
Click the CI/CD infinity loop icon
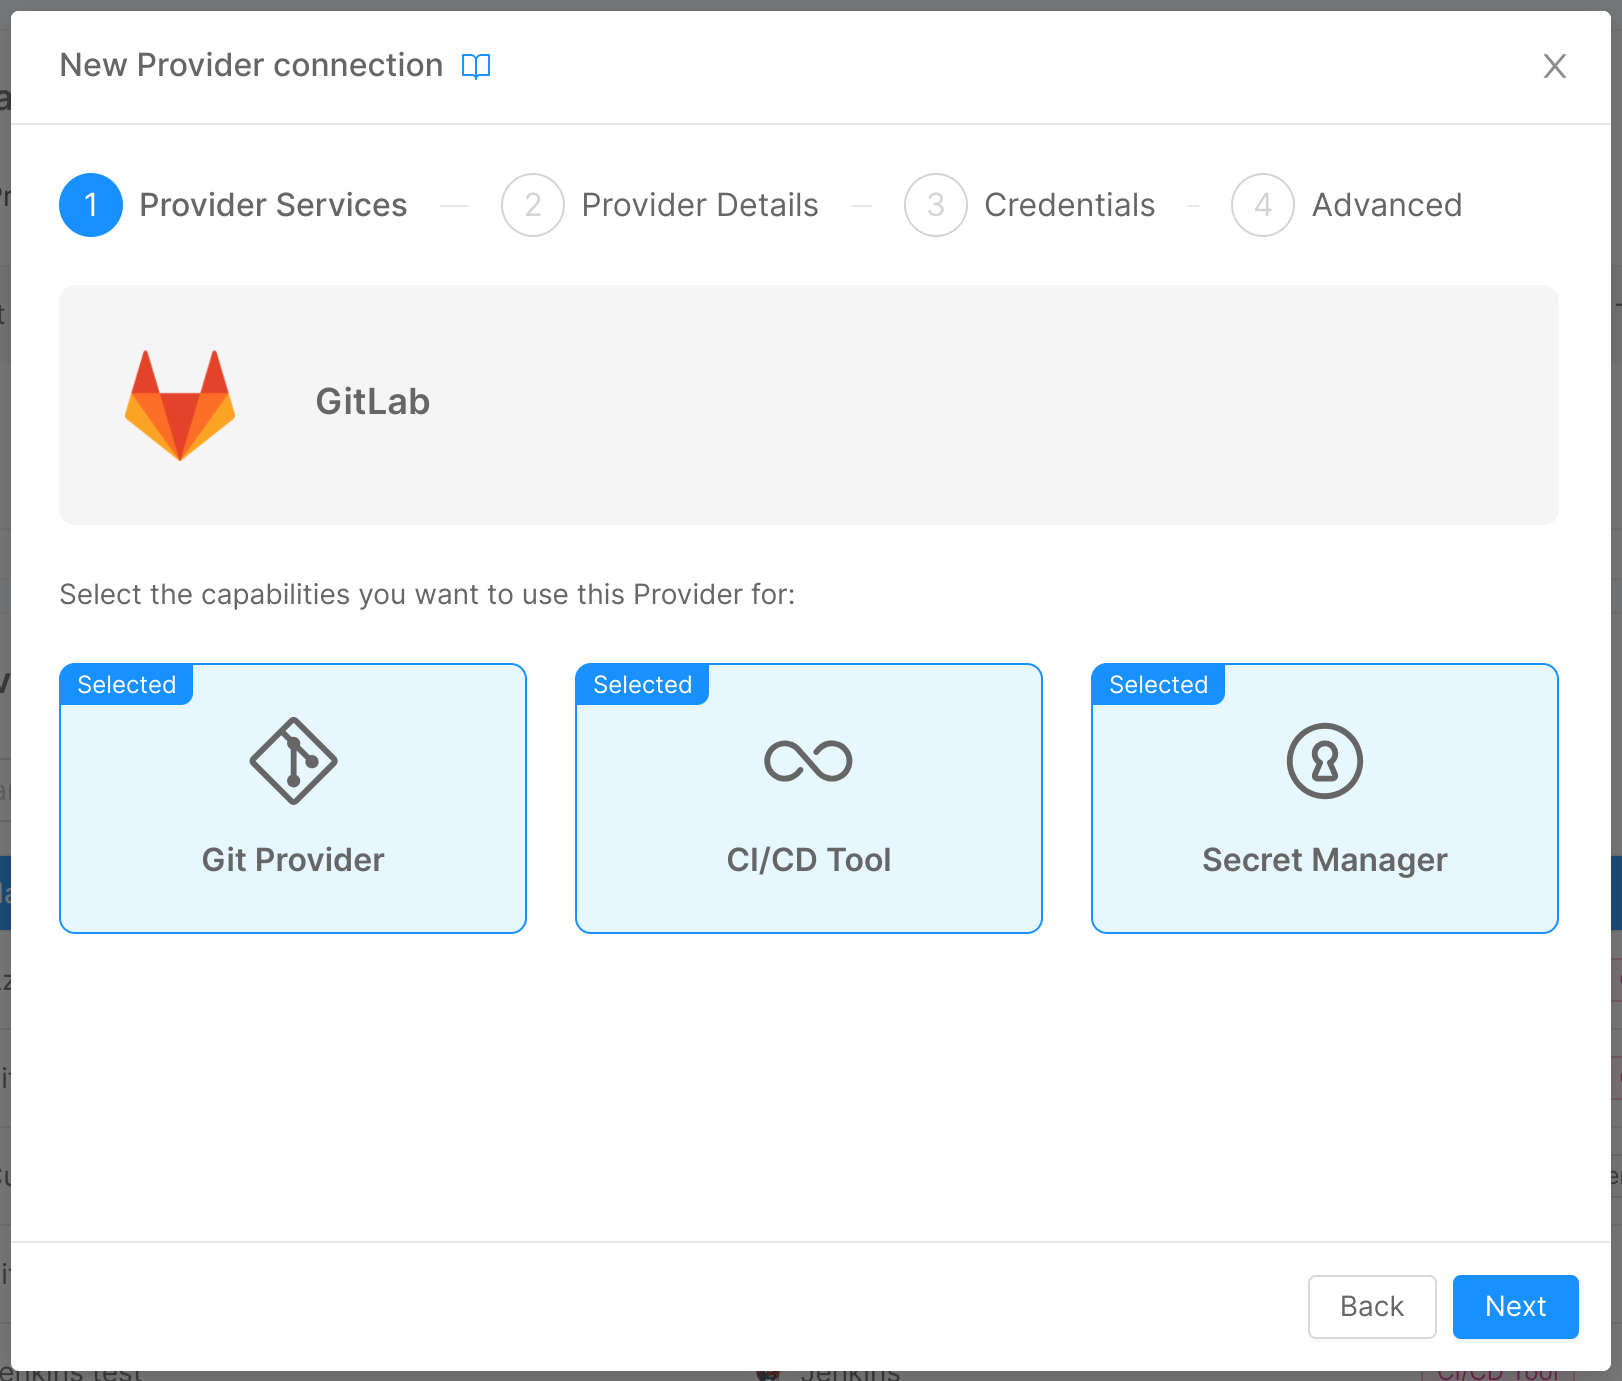[808, 760]
